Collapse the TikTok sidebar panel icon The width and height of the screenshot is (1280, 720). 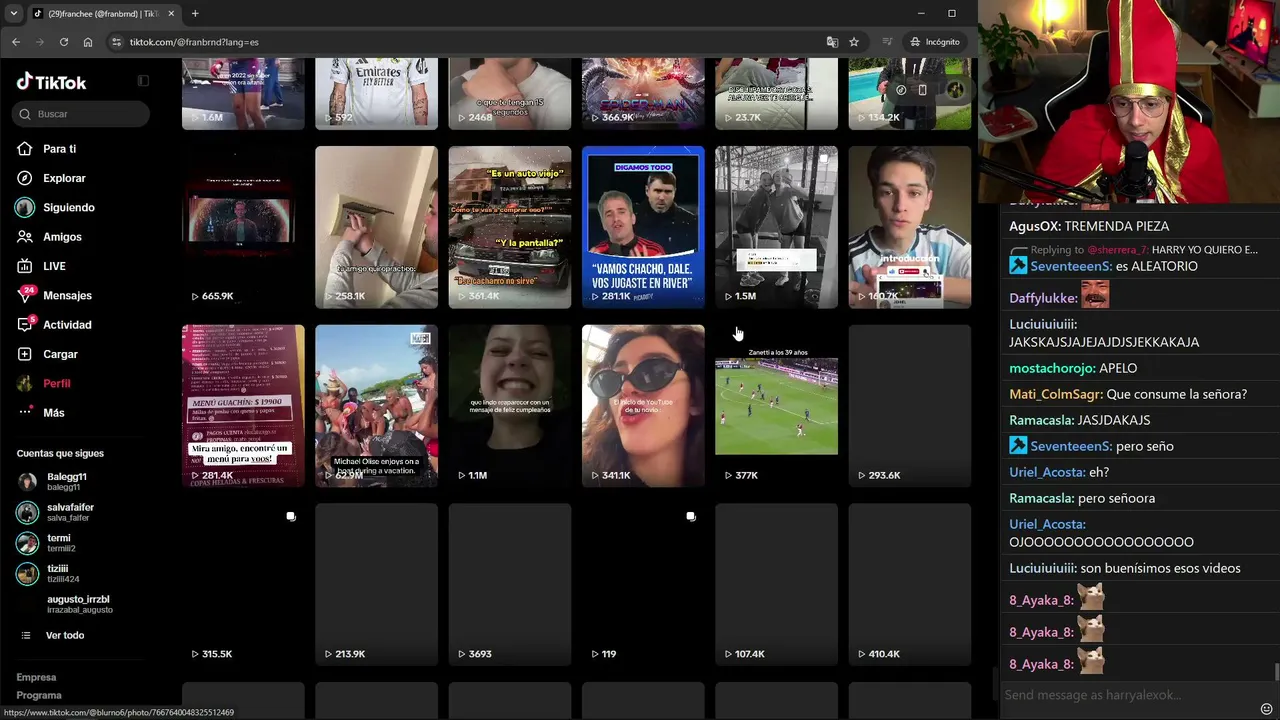coord(143,81)
